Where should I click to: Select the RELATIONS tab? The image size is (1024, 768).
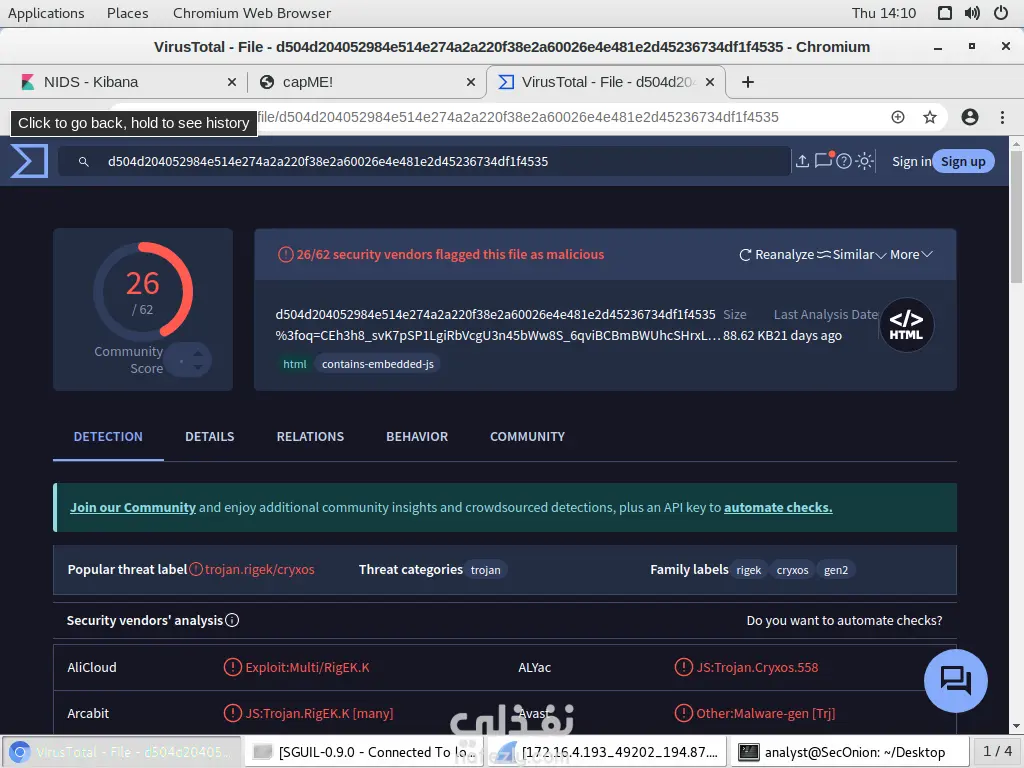pyautogui.click(x=310, y=436)
